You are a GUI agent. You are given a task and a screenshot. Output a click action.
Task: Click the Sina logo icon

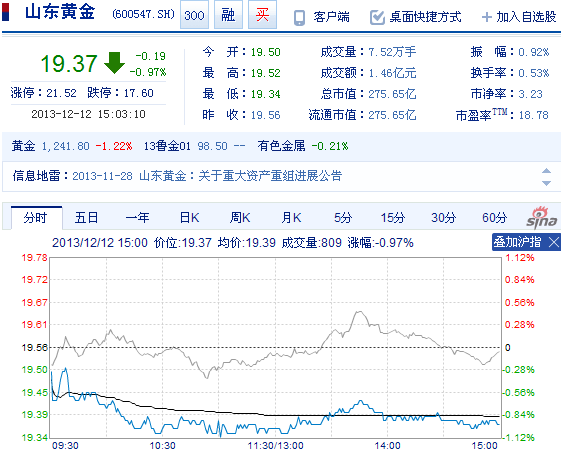[x=542, y=218]
